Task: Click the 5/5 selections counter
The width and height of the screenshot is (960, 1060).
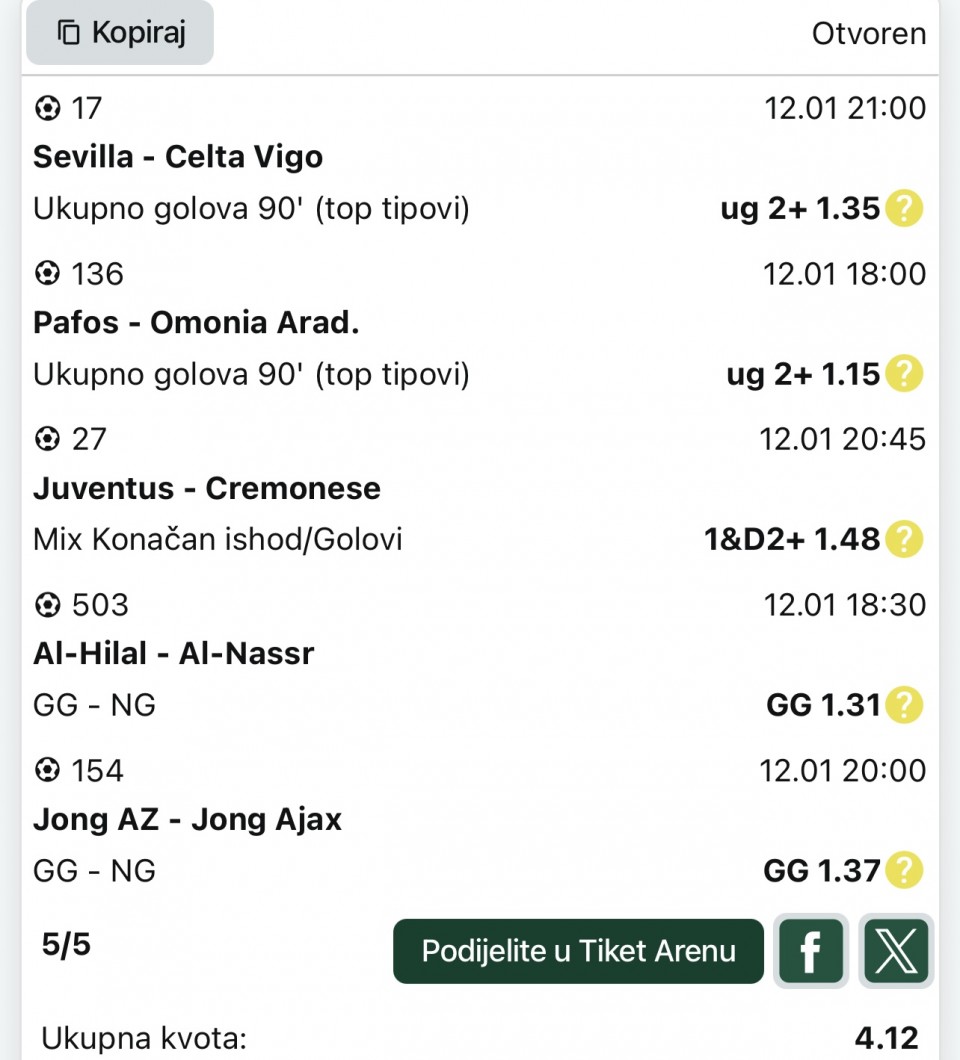Action: tap(66, 944)
